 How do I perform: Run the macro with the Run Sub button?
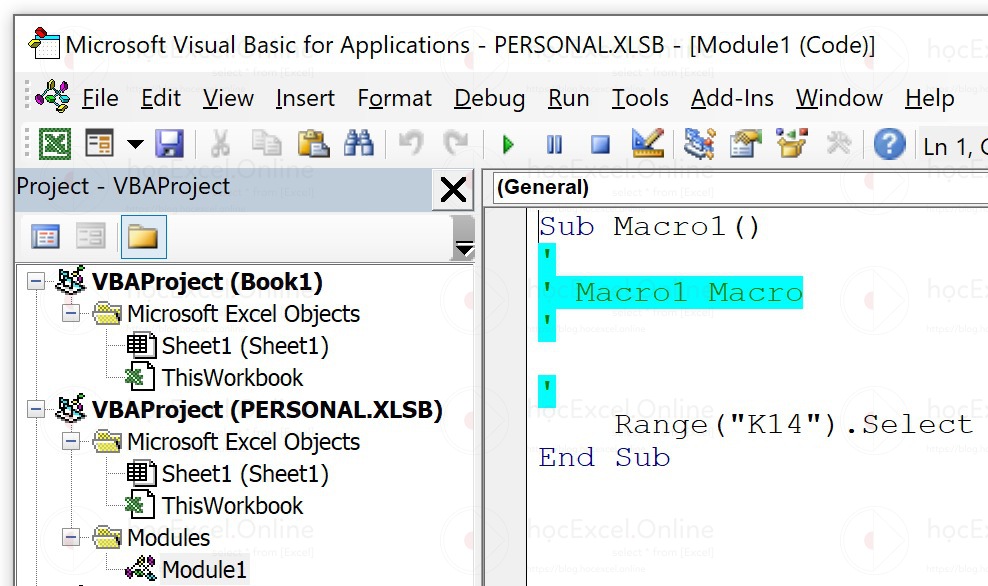pos(507,144)
